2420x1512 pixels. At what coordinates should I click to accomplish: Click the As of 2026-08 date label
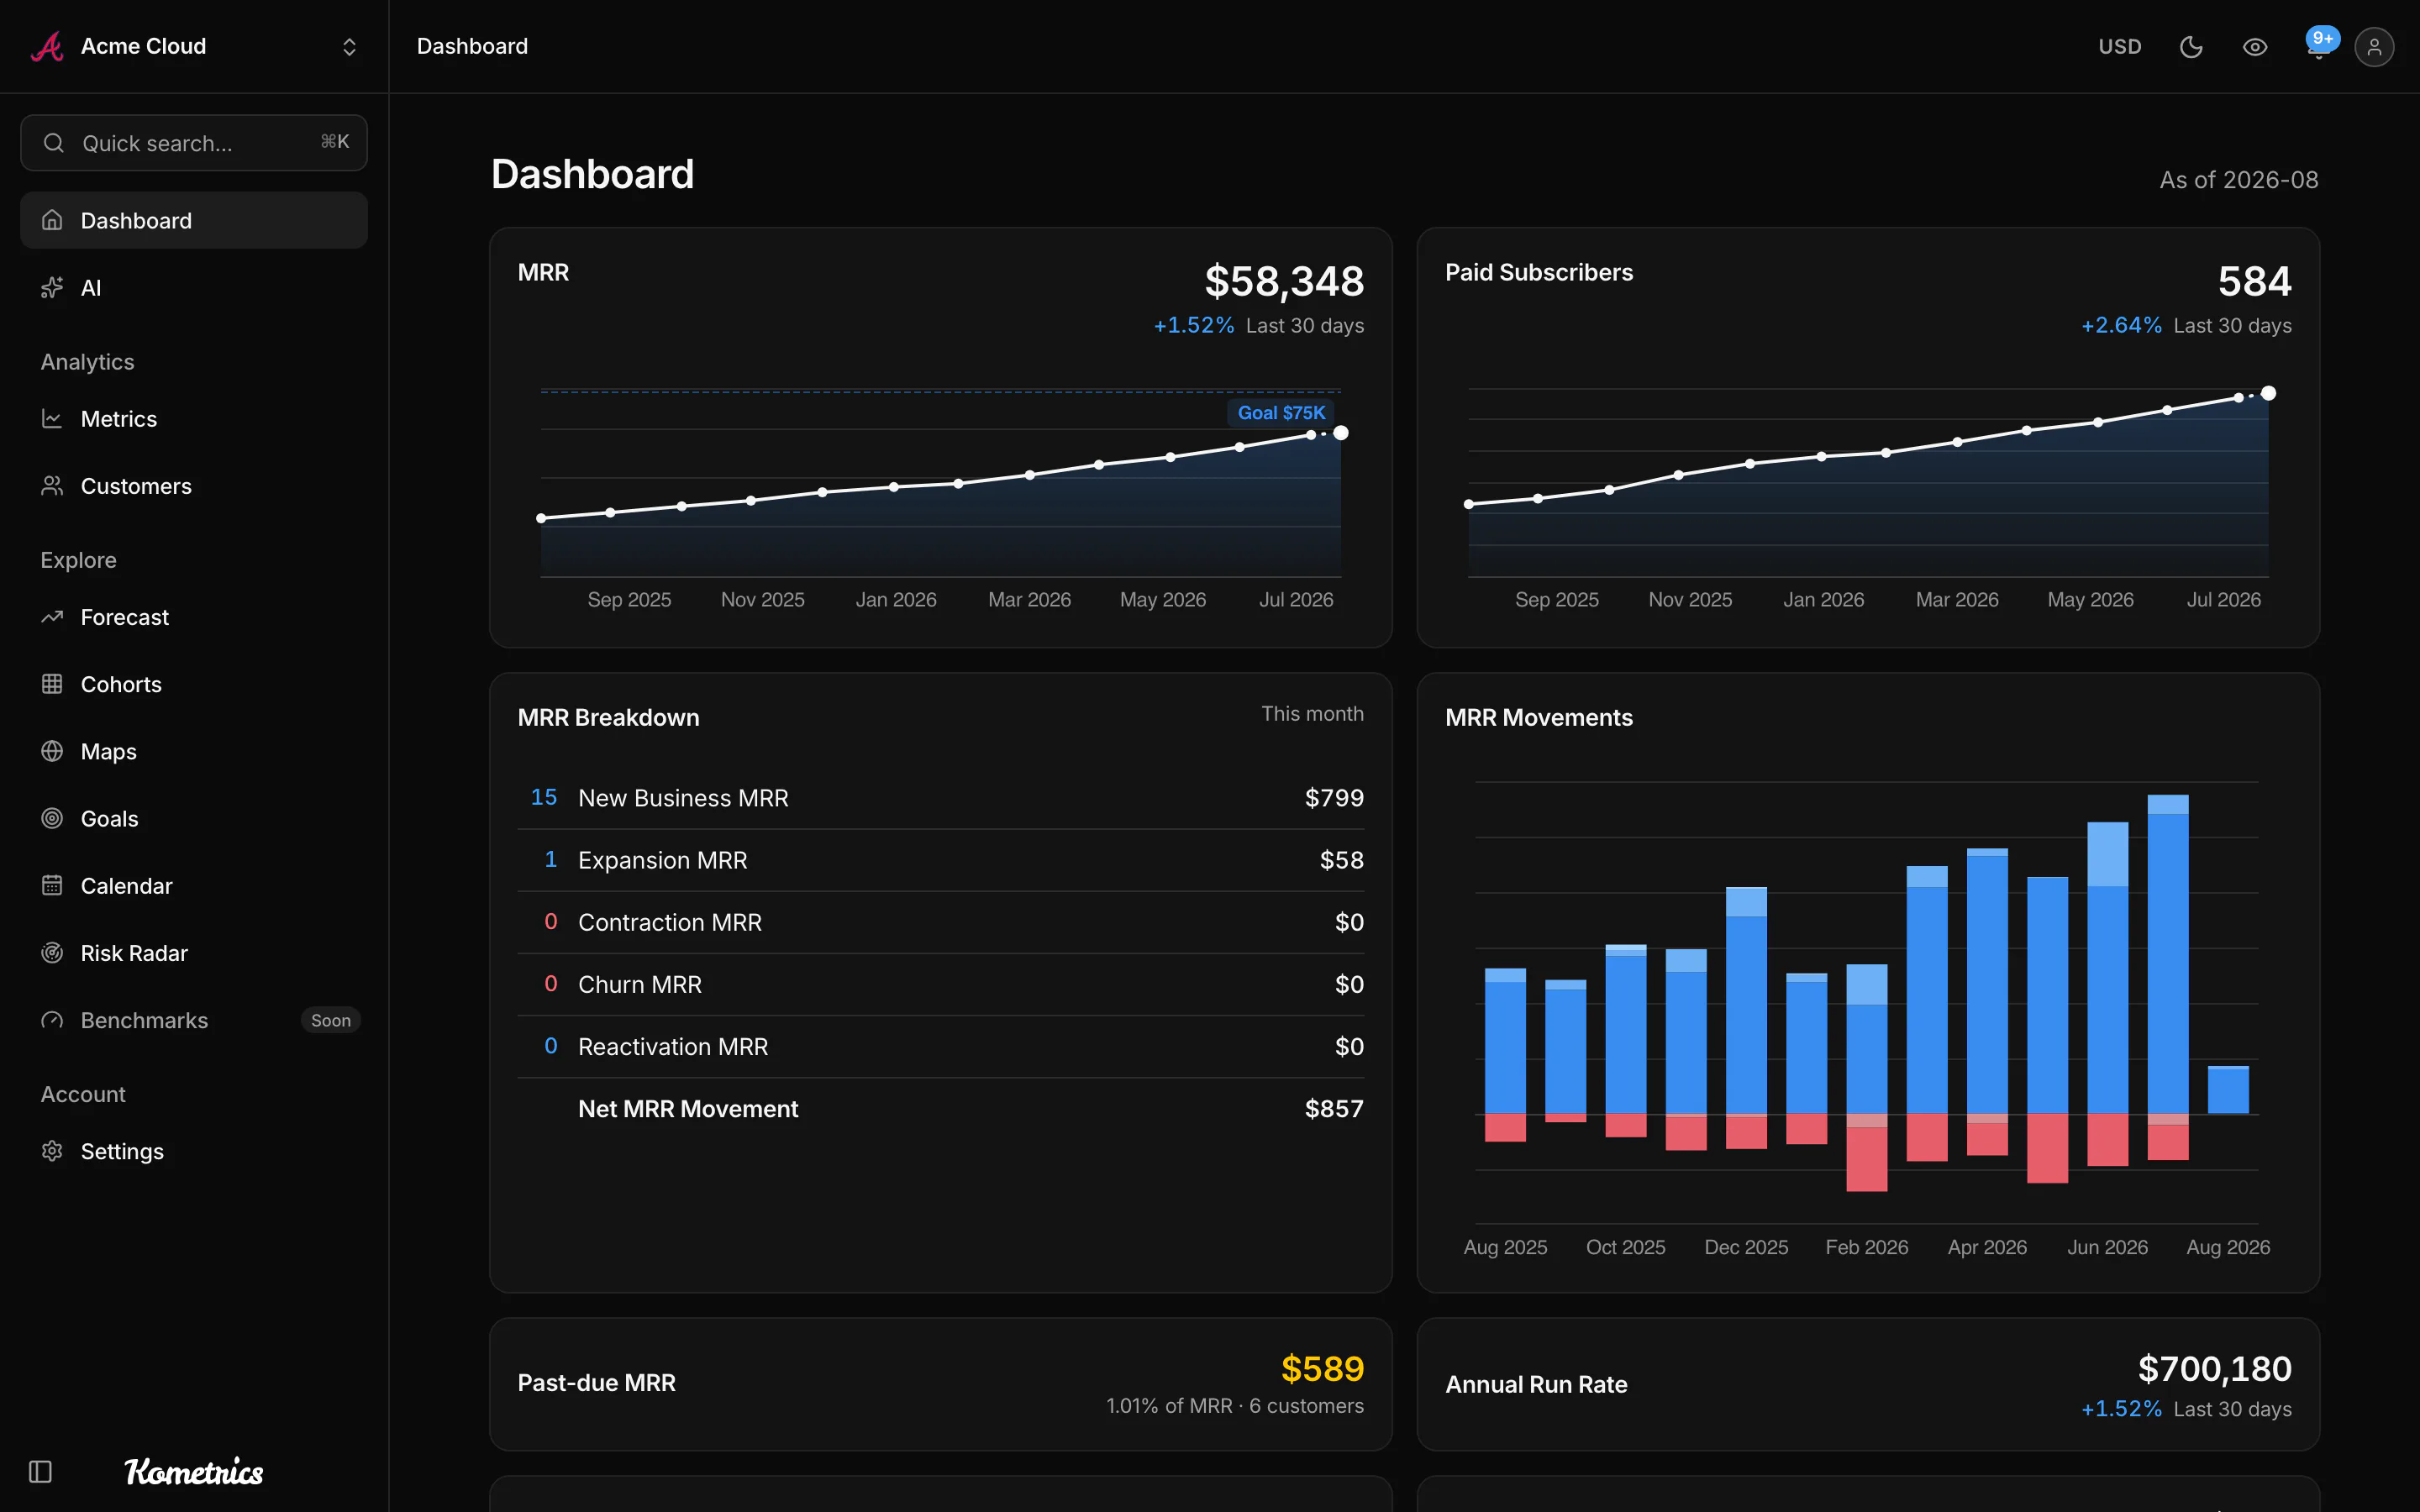[x=2238, y=180]
